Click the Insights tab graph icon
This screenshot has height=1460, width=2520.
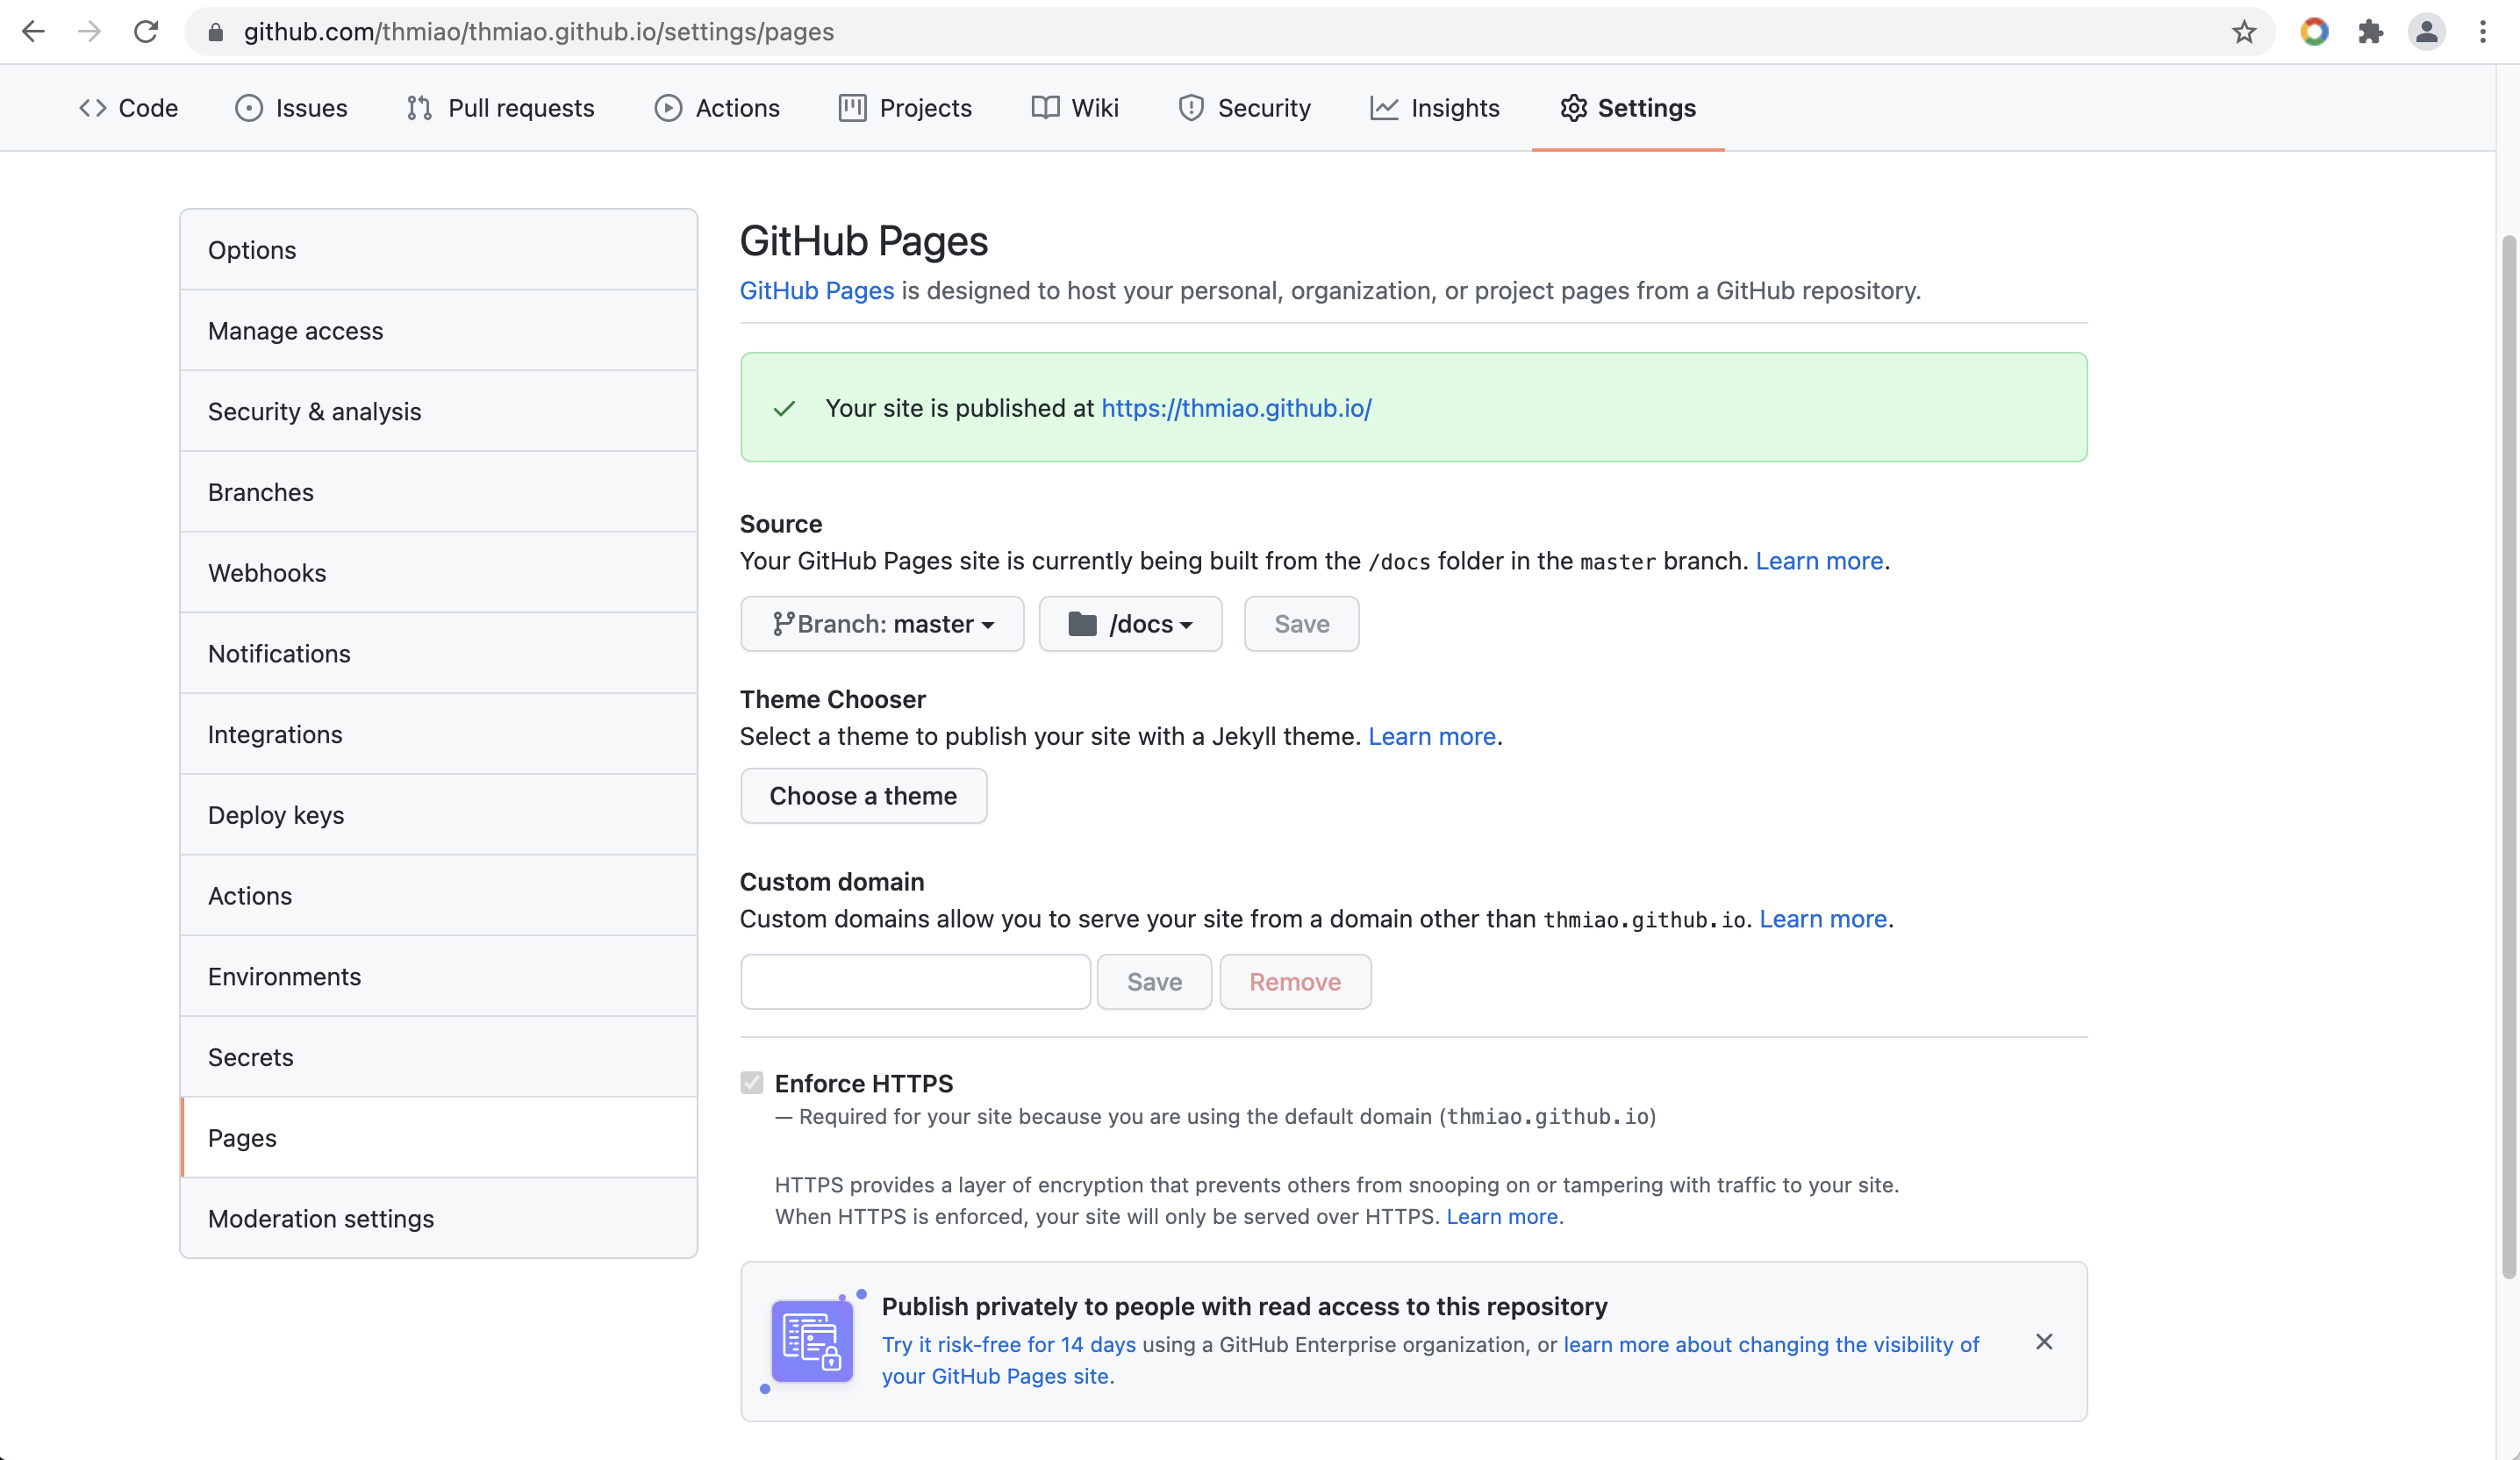tap(1384, 108)
